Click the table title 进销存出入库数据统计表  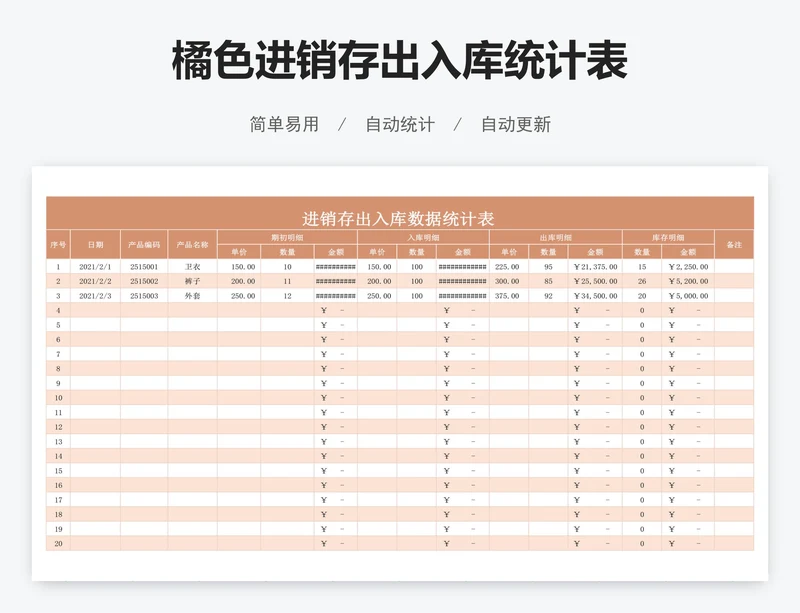pyautogui.click(x=398, y=219)
